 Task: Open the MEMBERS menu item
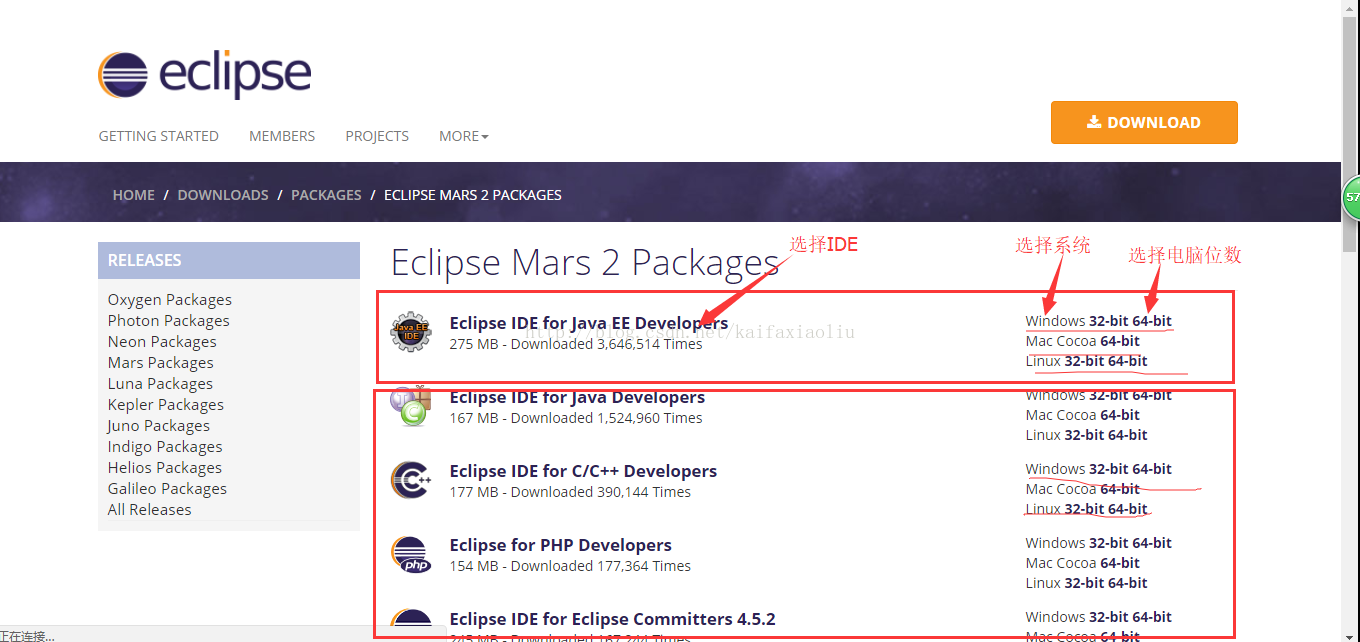[282, 136]
